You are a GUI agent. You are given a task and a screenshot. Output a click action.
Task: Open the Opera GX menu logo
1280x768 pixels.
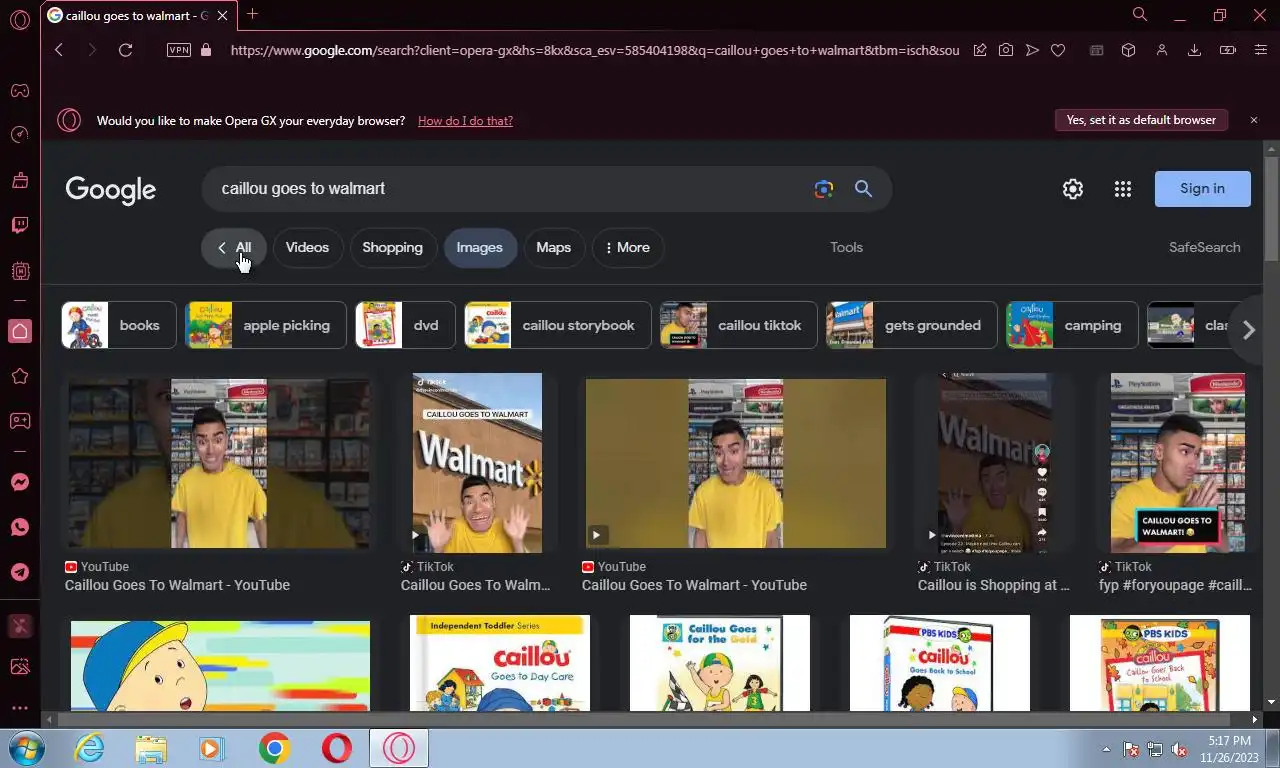(19, 20)
